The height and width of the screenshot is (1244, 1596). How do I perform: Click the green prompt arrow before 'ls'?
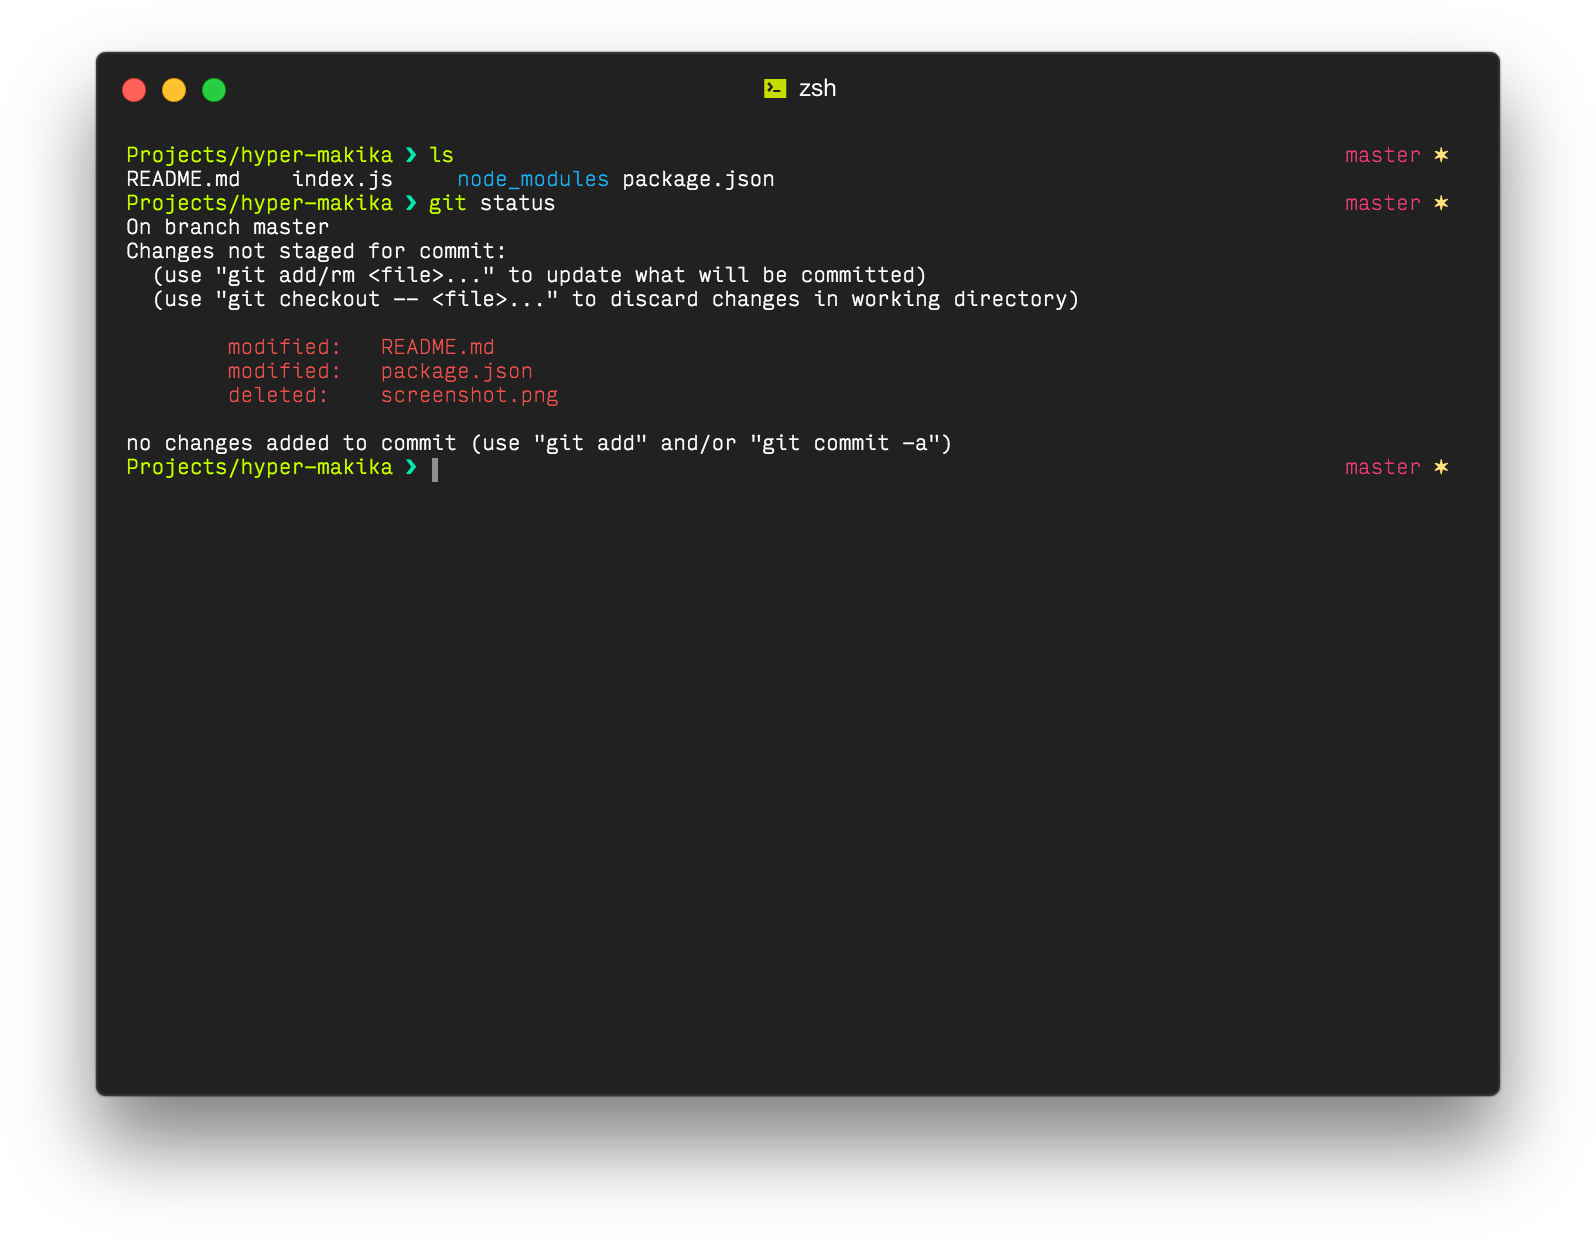(411, 155)
